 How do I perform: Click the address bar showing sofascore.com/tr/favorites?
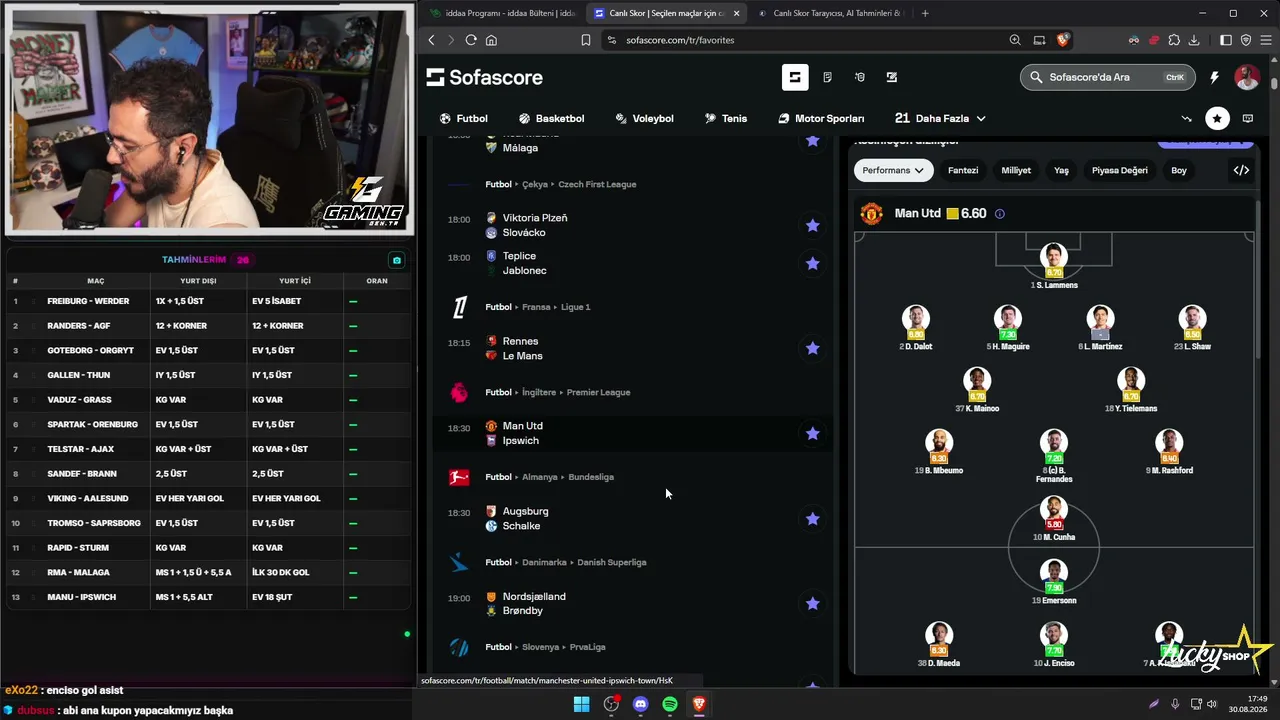tap(800, 40)
